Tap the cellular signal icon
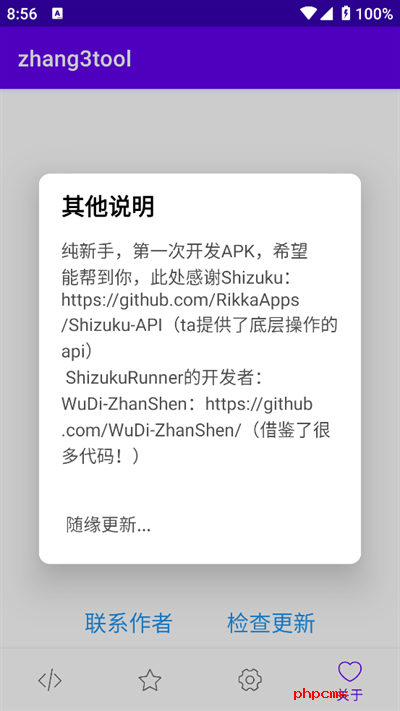The width and height of the screenshot is (400, 711). 327,14
